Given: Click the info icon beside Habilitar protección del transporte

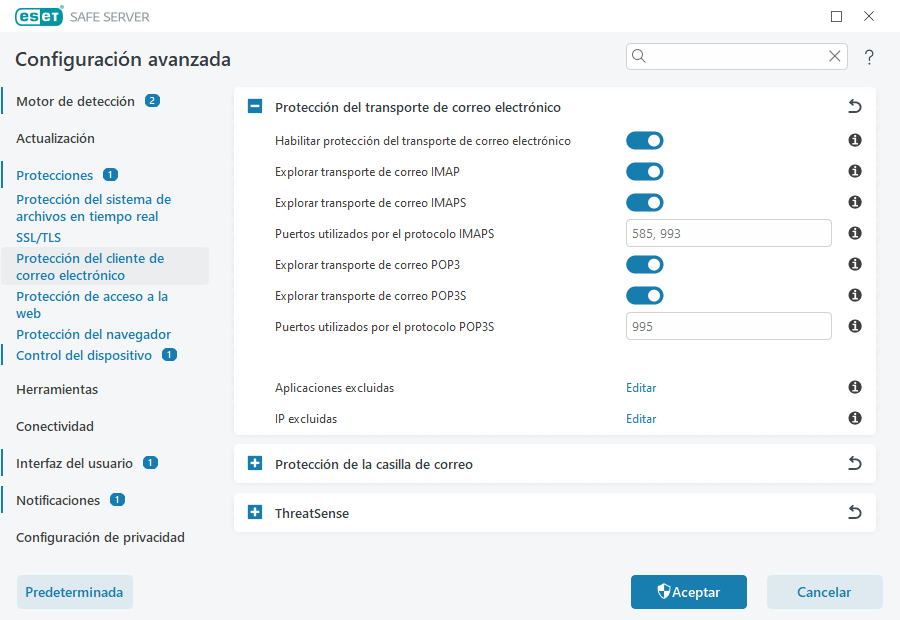Looking at the screenshot, I should 854,141.
